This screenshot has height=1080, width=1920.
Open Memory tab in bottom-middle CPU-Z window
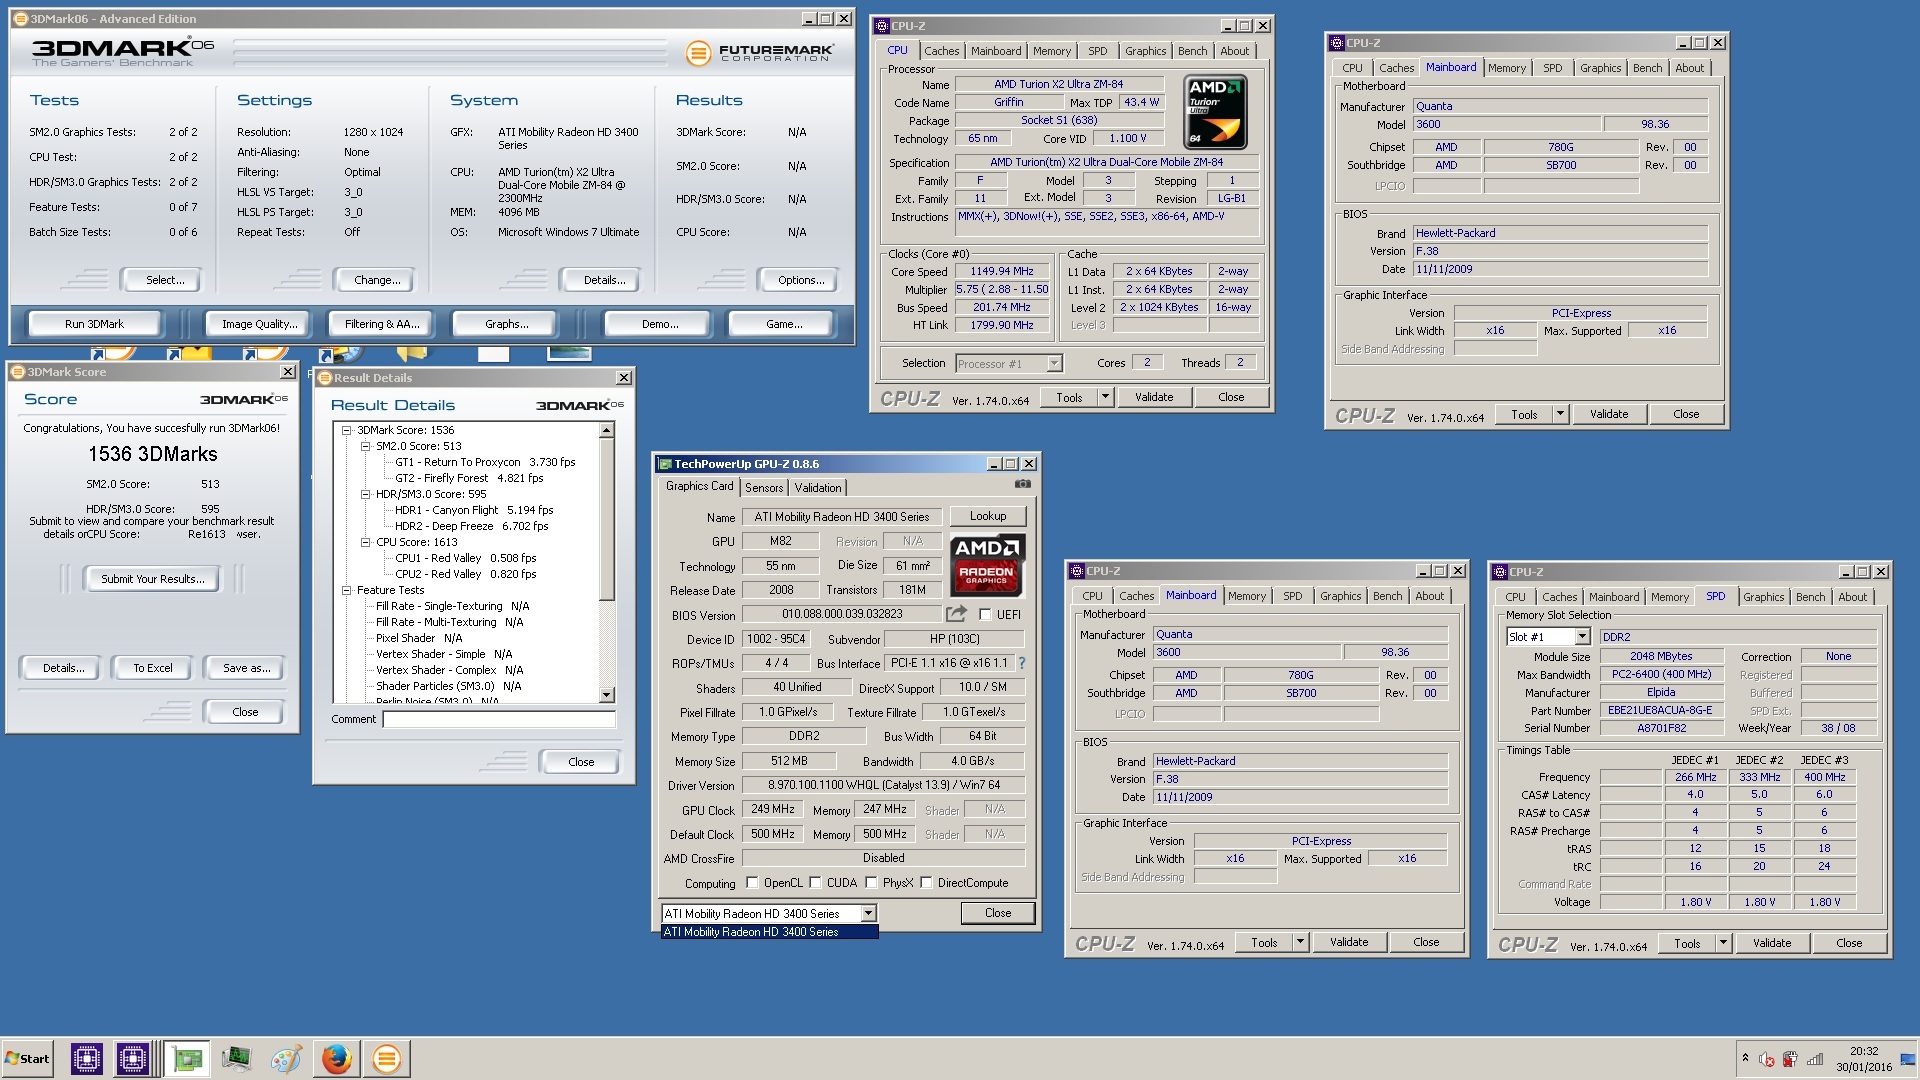coord(1247,596)
